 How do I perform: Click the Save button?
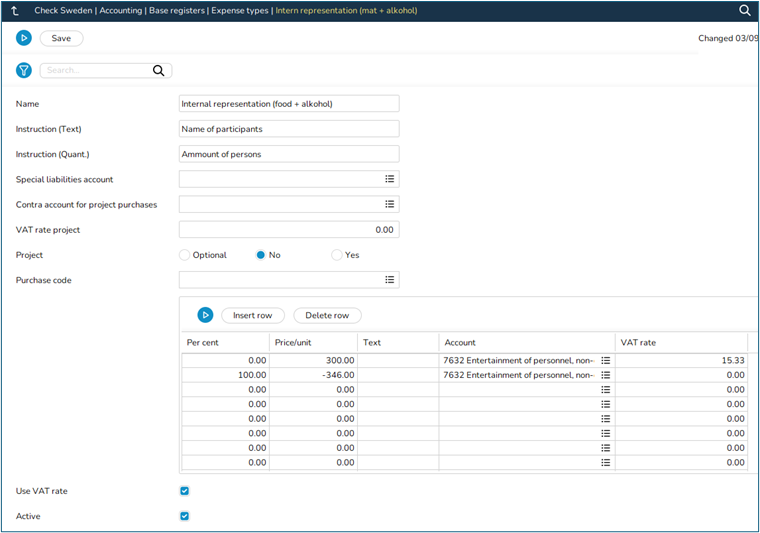pyautogui.click(x=61, y=38)
